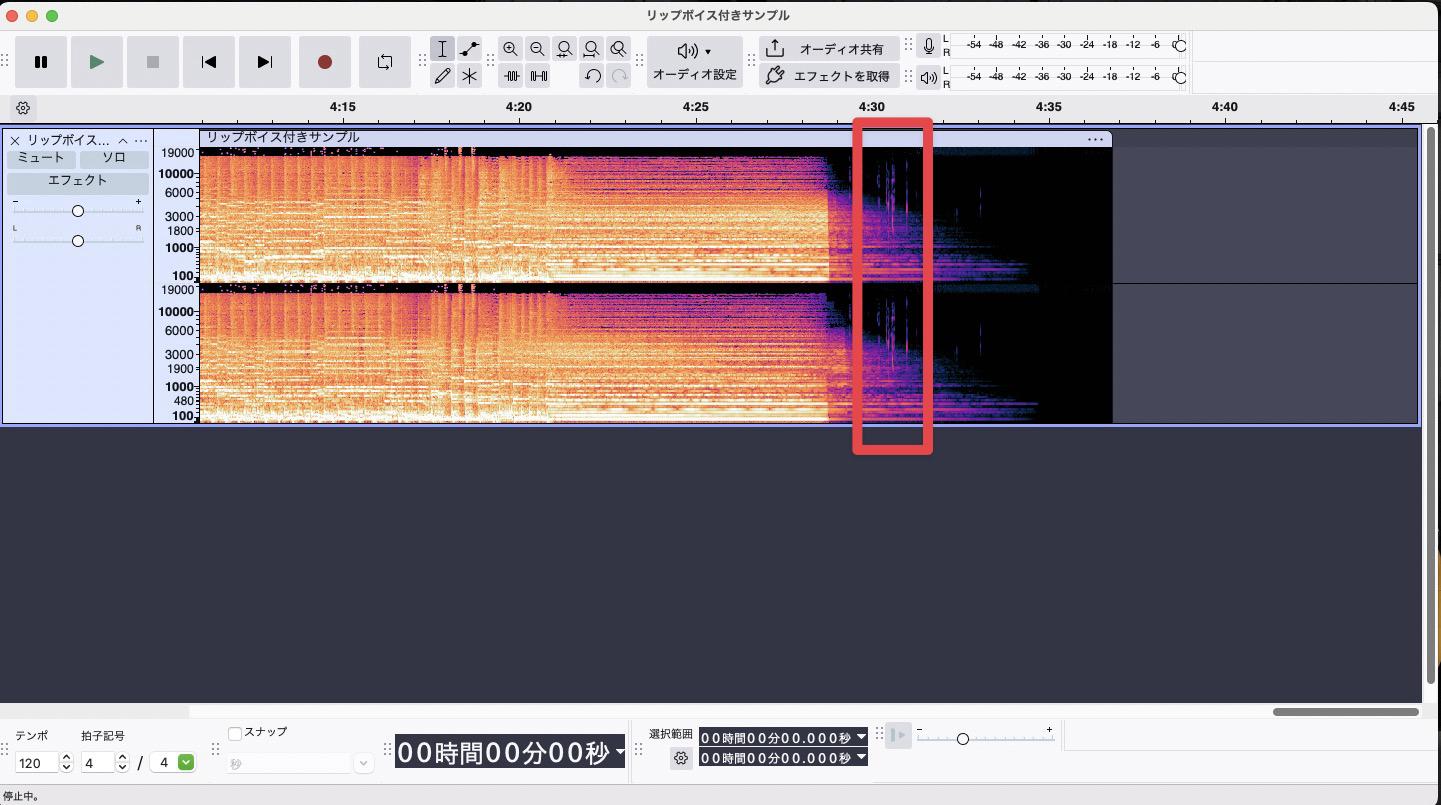
Task: Open the clip's three-dot menu
Action: pyautogui.click(x=1095, y=139)
